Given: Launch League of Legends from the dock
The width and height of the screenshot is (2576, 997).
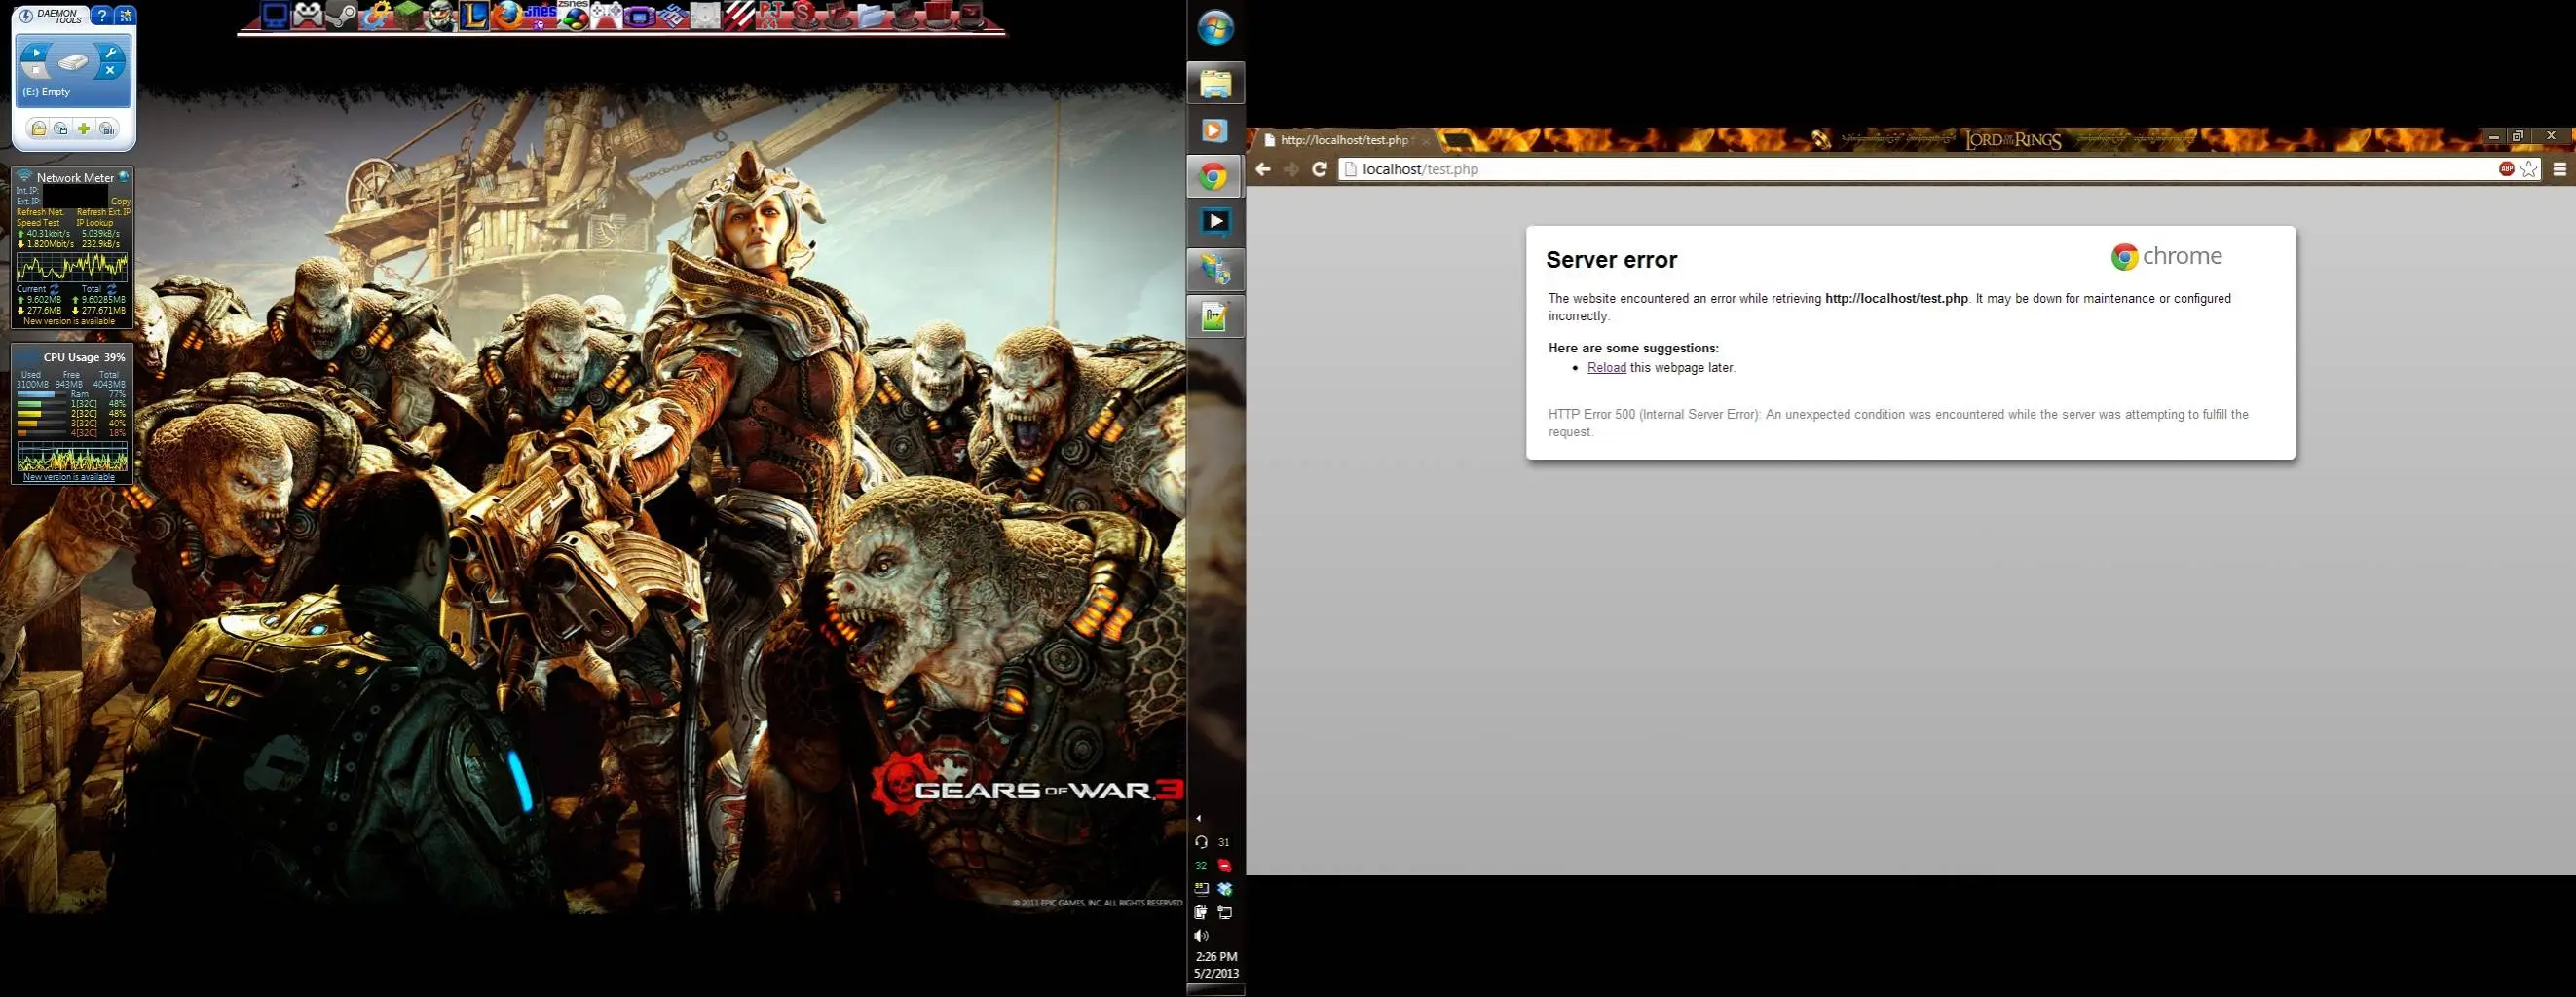Looking at the screenshot, I should click(474, 15).
